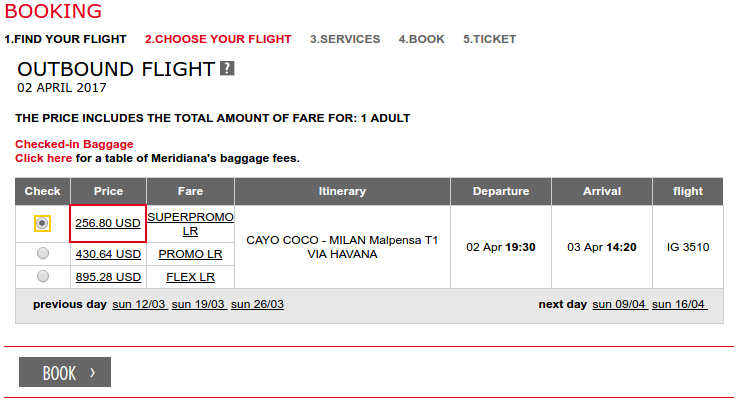741x407 pixels.
Task: Switch date to sun 12/03
Action: coord(139,304)
